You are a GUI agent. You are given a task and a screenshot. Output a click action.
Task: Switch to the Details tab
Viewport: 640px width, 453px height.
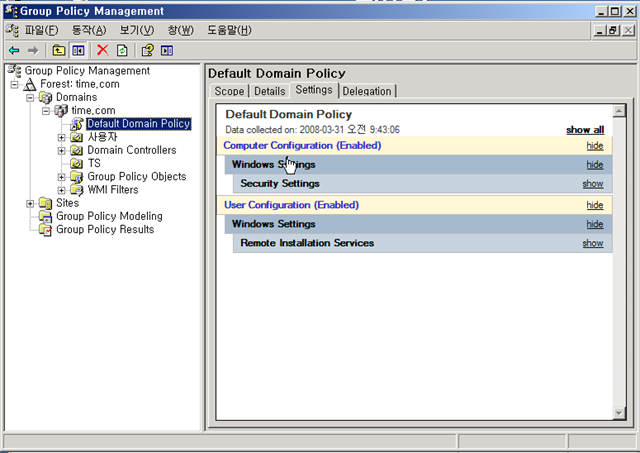click(270, 91)
